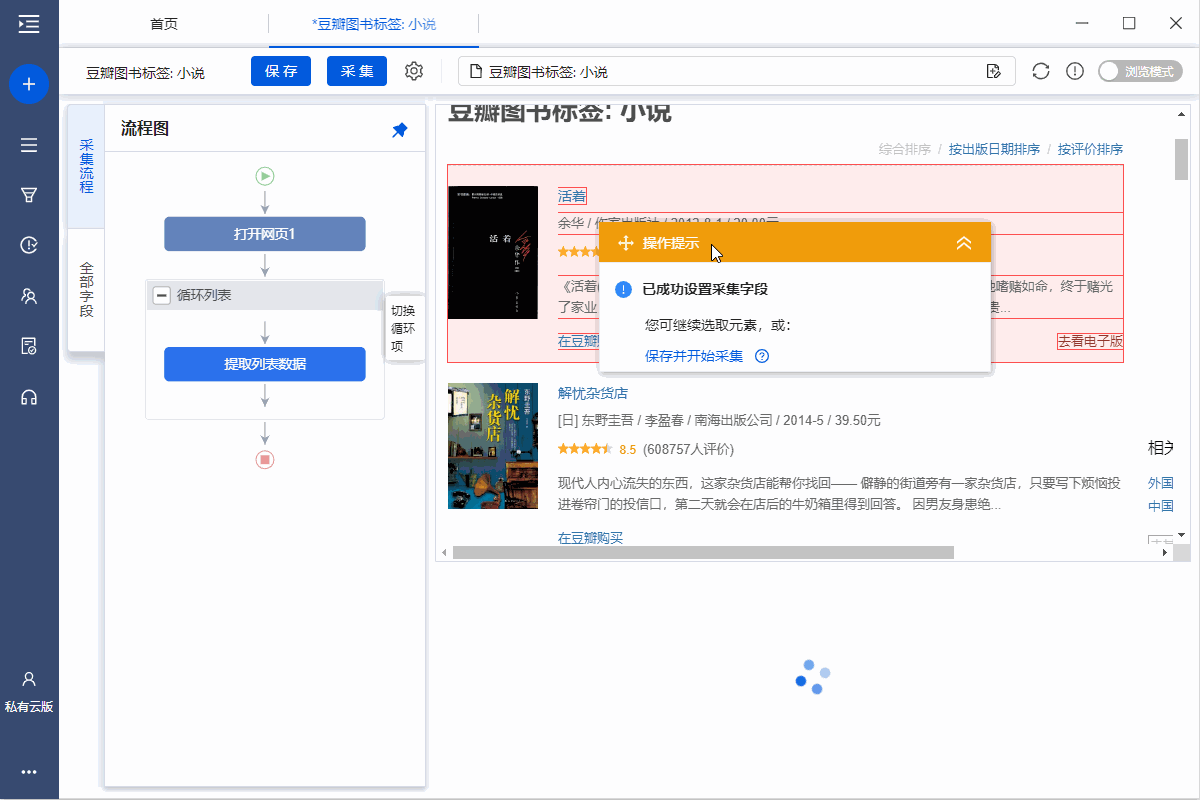This screenshot has height=800, width=1200.
Task: Sort by 按评价排序 link
Action: point(1090,149)
